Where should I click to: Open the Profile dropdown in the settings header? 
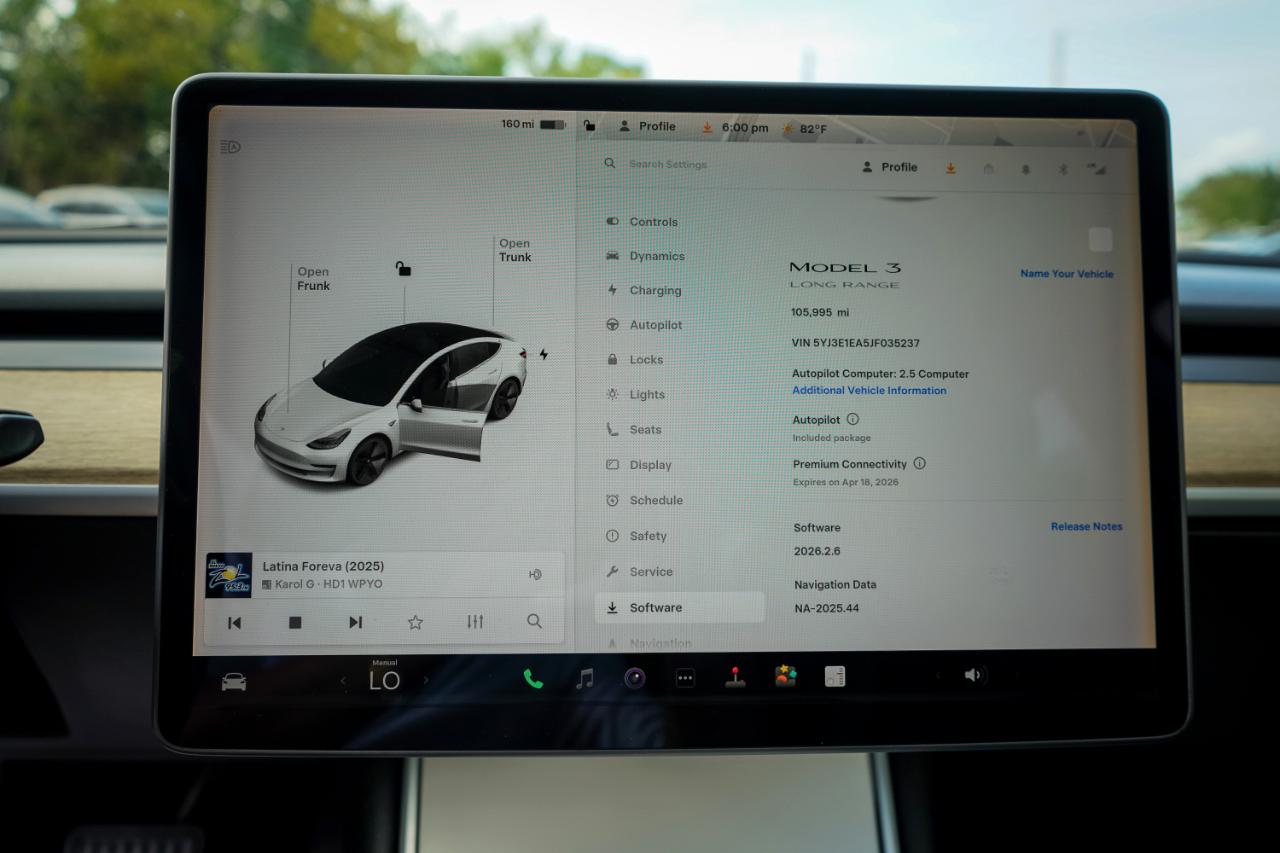pos(889,167)
